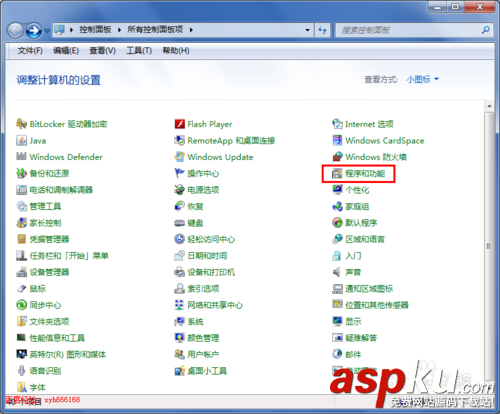Click the 颜色管理 icon

pyautogui.click(x=179, y=338)
